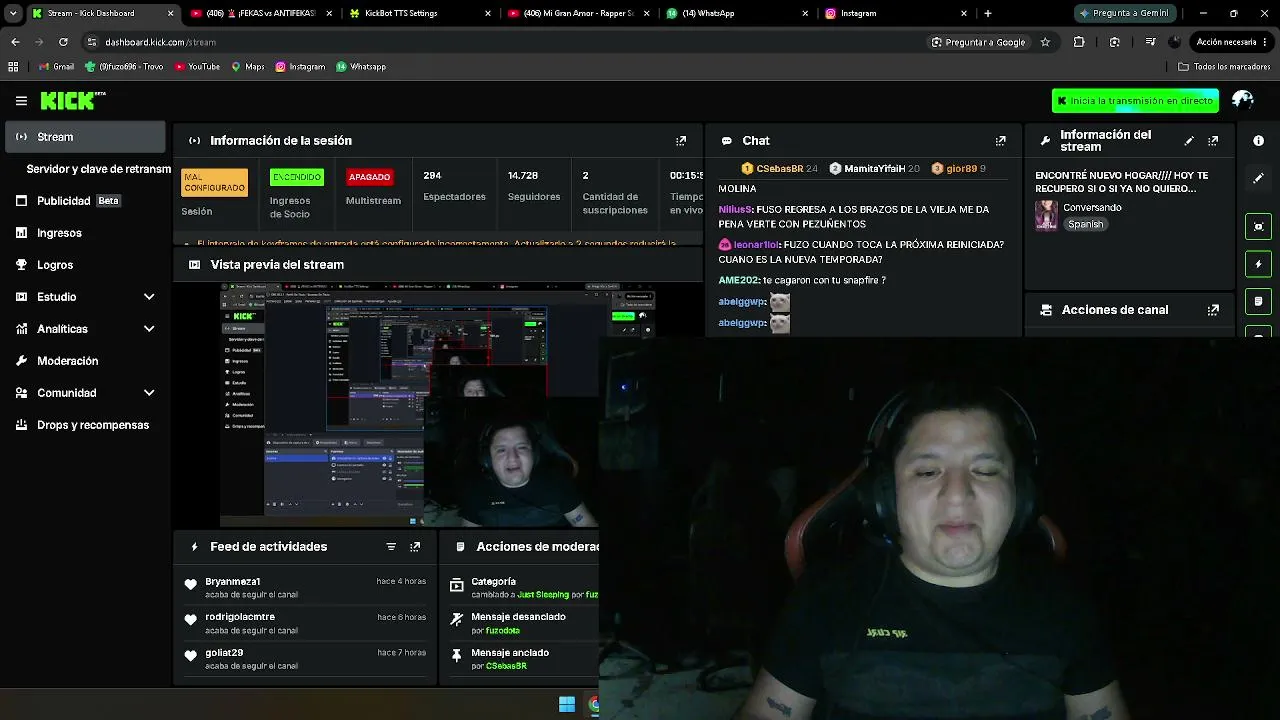Click the MAL CONFIGURADO session badge
Image resolution: width=1280 pixels, height=720 pixels.
coord(214,182)
